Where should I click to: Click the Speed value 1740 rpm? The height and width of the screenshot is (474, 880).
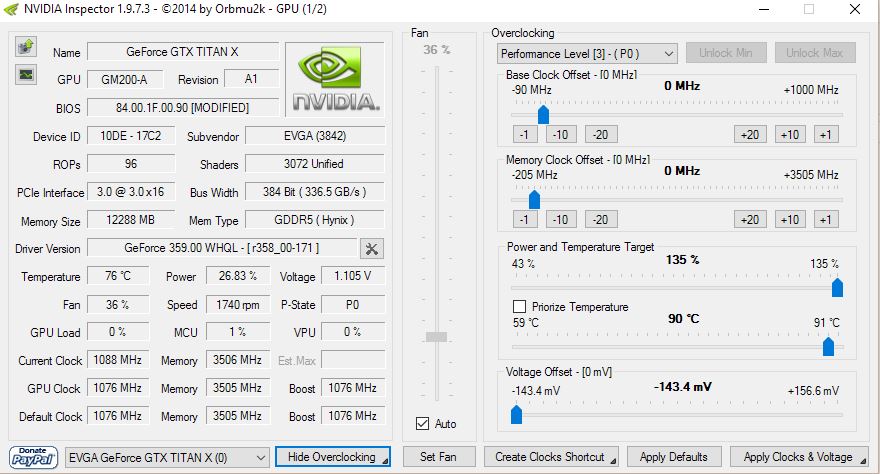(x=238, y=305)
